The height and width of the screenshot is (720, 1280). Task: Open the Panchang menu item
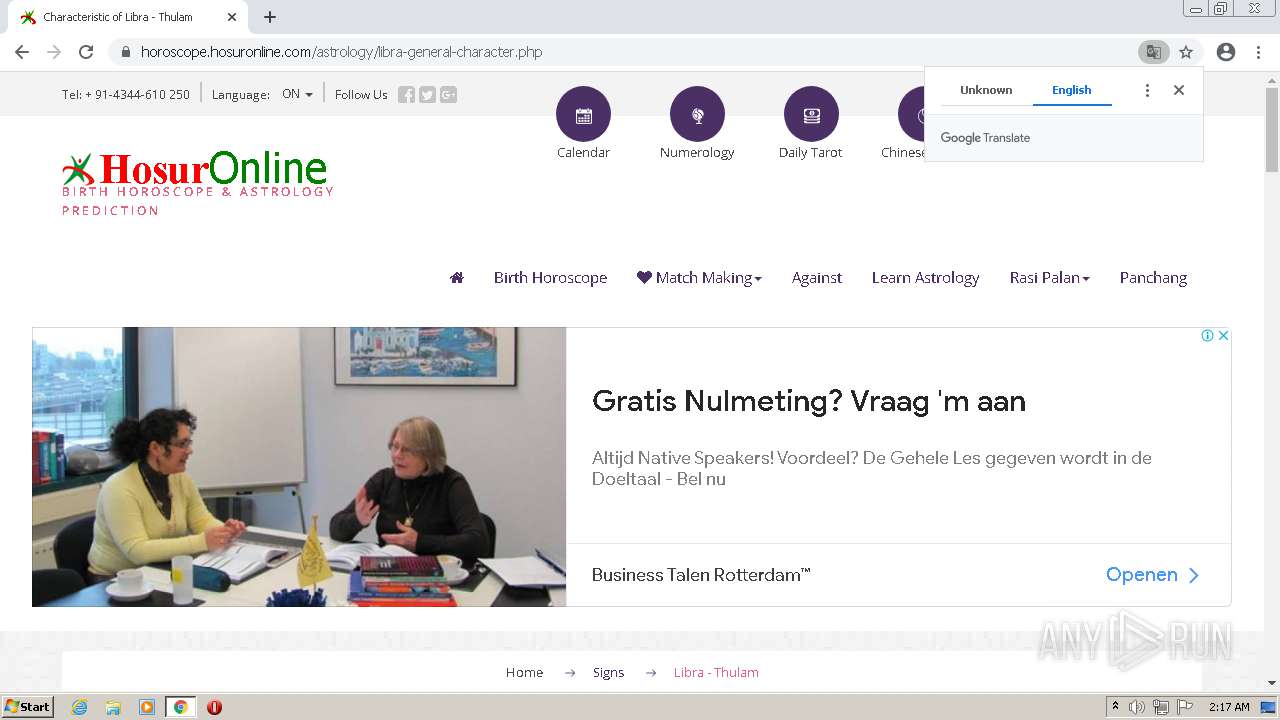pyautogui.click(x=1153, y=278)
